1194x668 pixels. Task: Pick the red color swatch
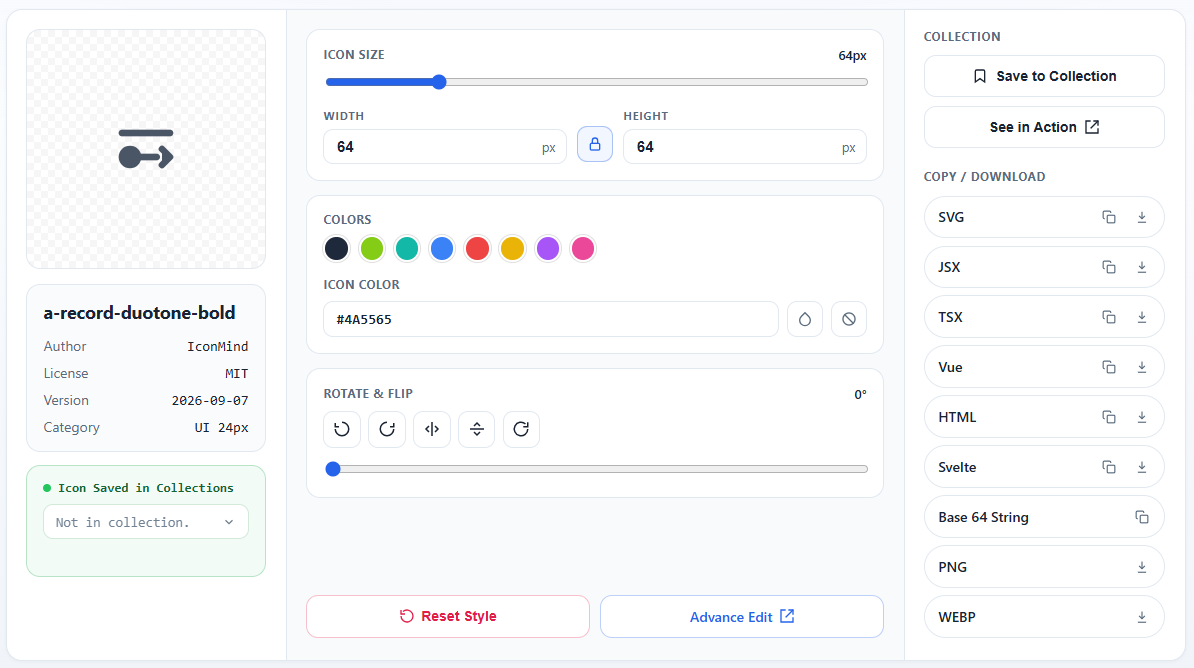pos(477,248)
